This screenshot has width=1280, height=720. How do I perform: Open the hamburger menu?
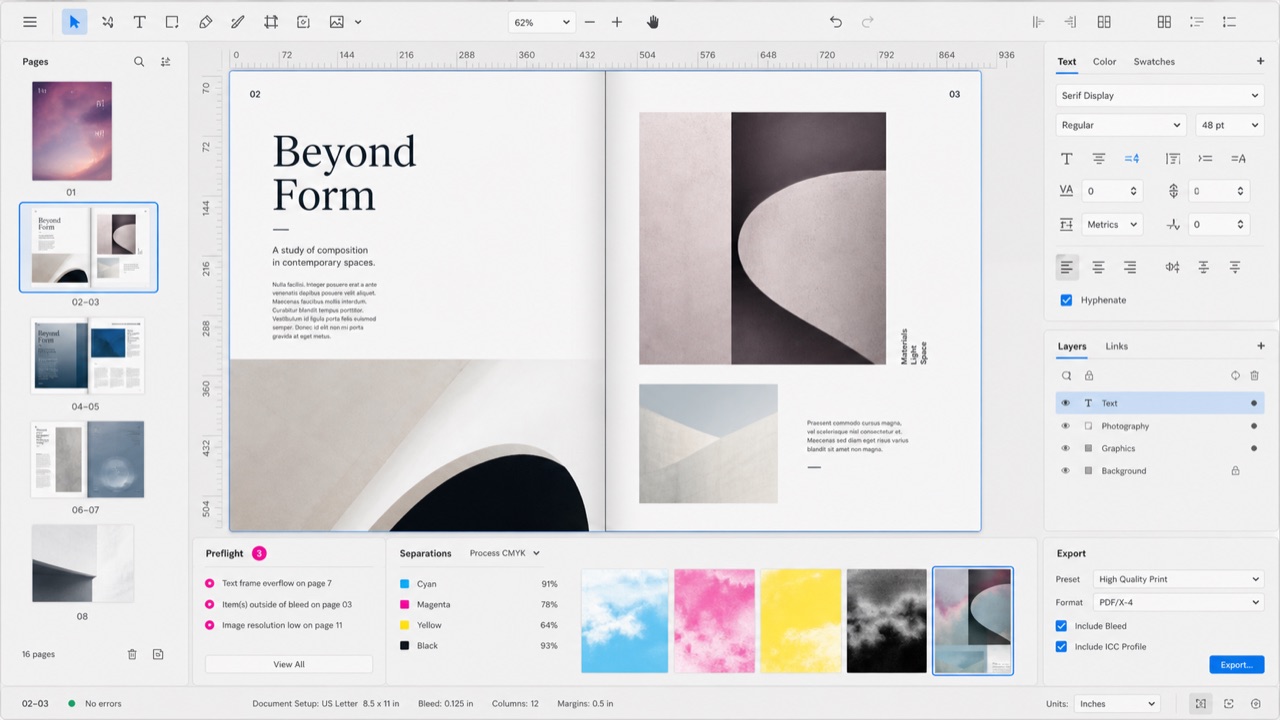pyautogui.click(x=30, y=22)
